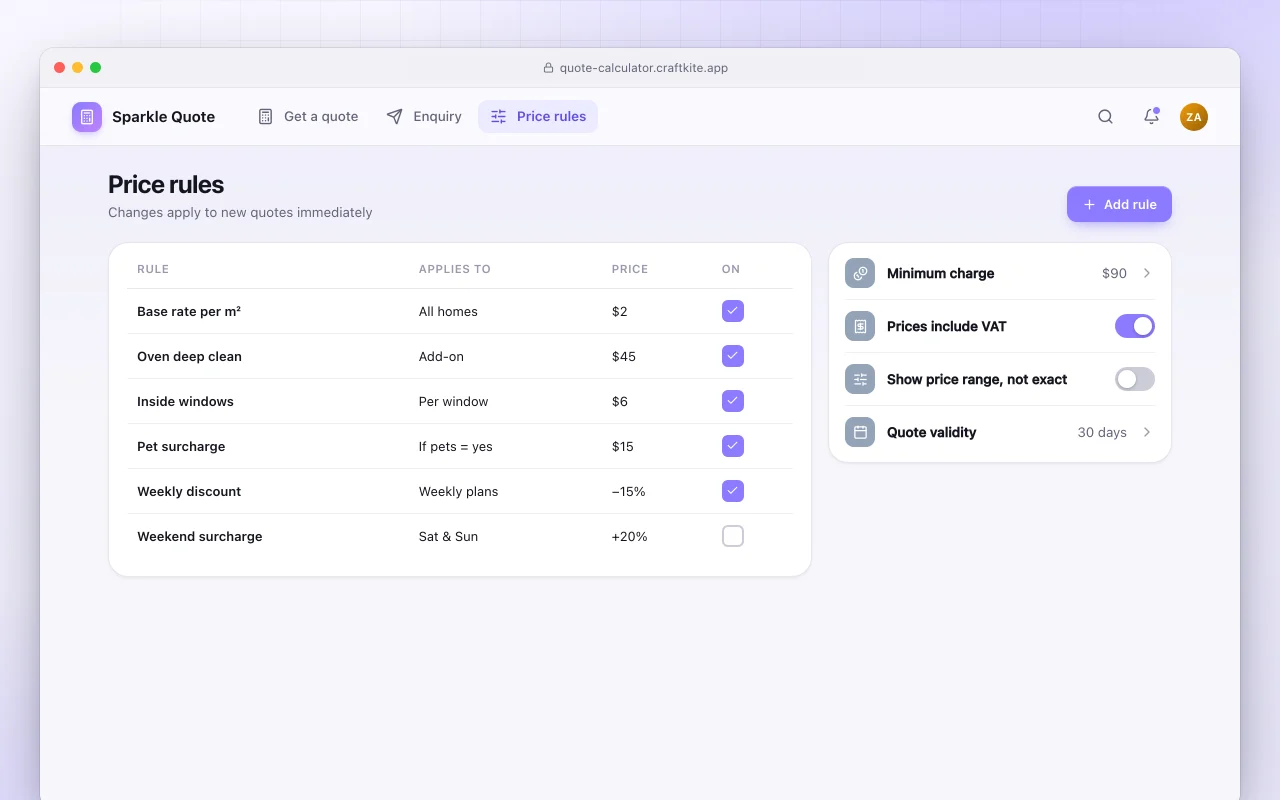This screenshot has width=1280, height=800.
Task: Click the Quote validity calendar icon
Action: pos(860,432)
